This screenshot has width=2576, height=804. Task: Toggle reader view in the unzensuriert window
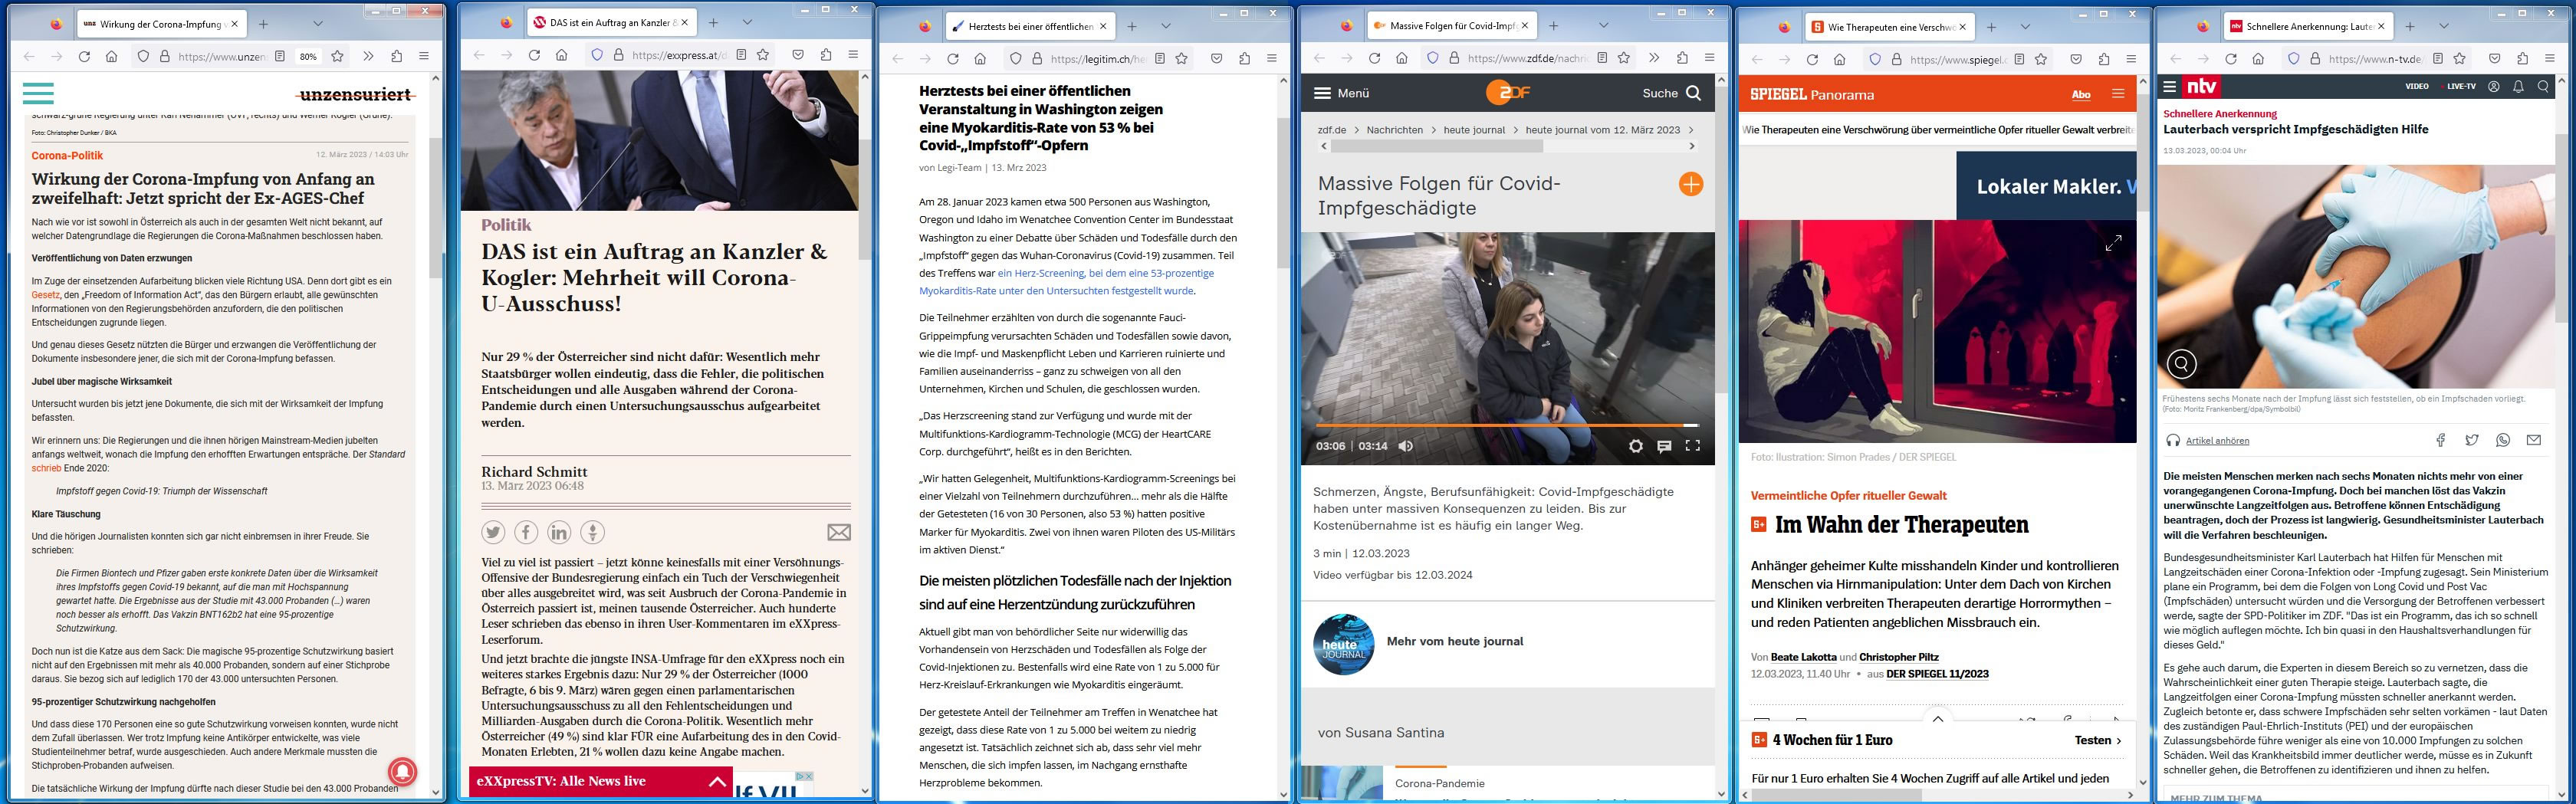click(x=280, y=57)
